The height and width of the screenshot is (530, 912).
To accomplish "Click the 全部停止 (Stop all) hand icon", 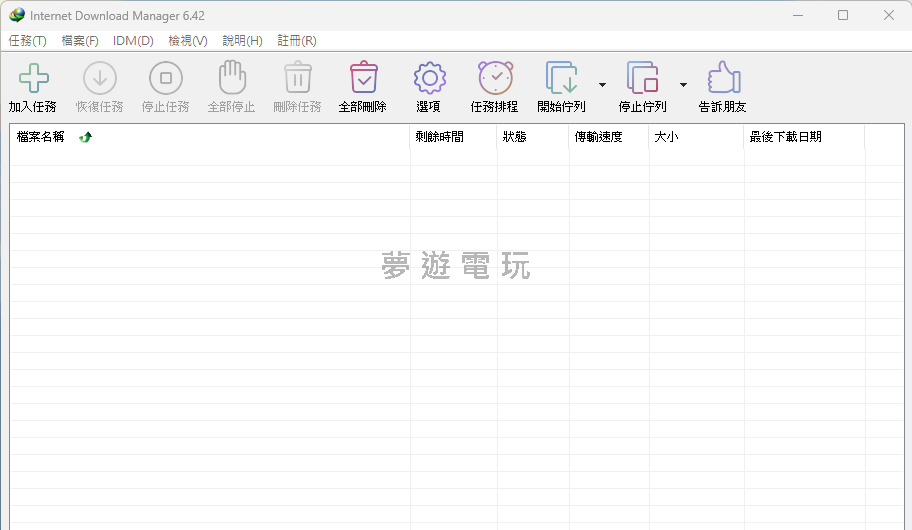I will click(231, 78).
